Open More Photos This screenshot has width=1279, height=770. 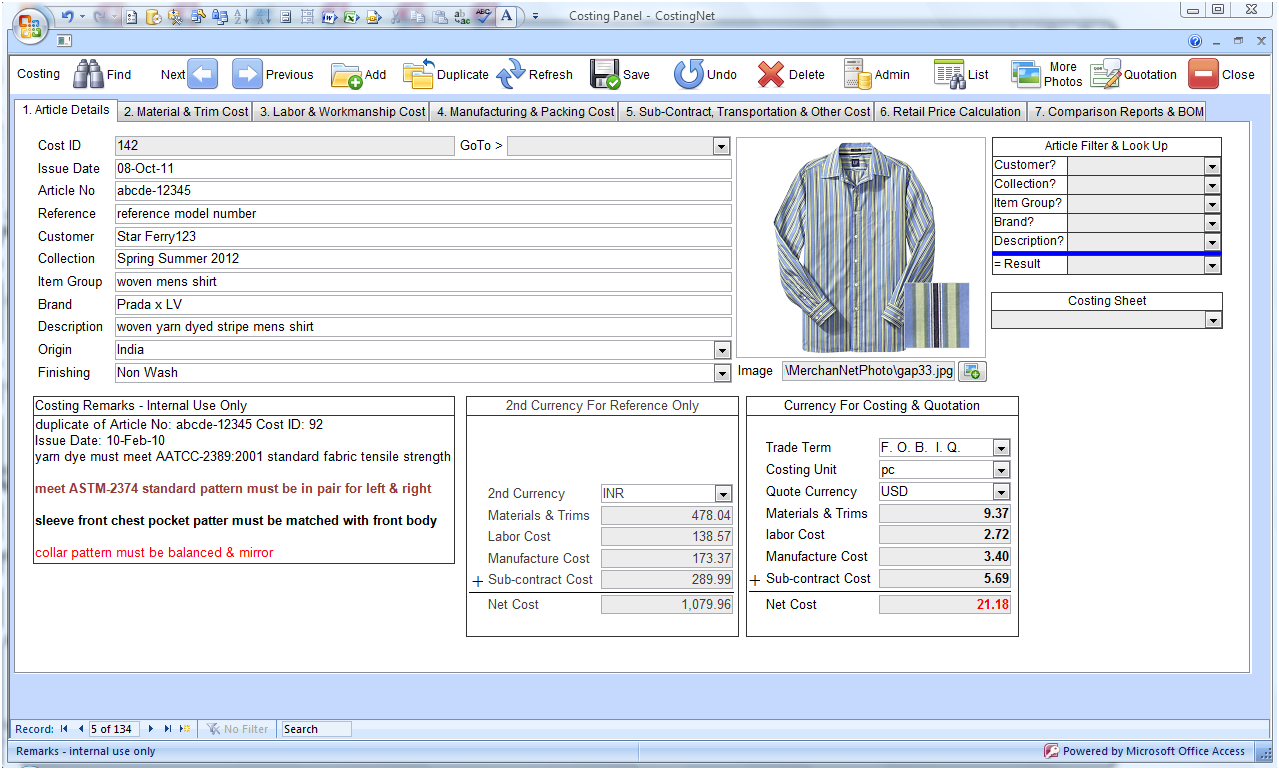pyautogui.click(x=1026, y=74)
